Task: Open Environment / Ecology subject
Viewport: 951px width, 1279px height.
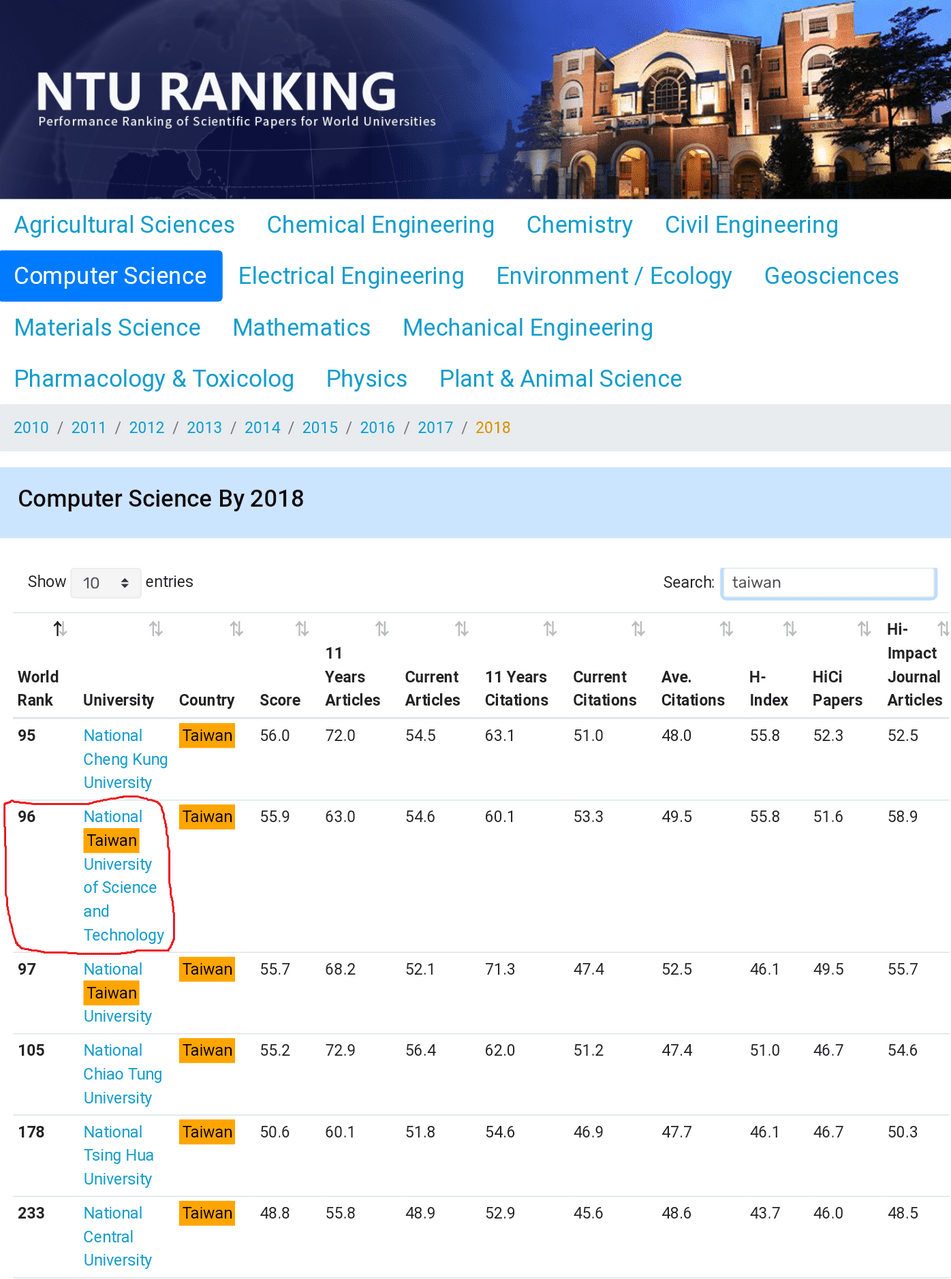Action: click(x=614, y=276)
